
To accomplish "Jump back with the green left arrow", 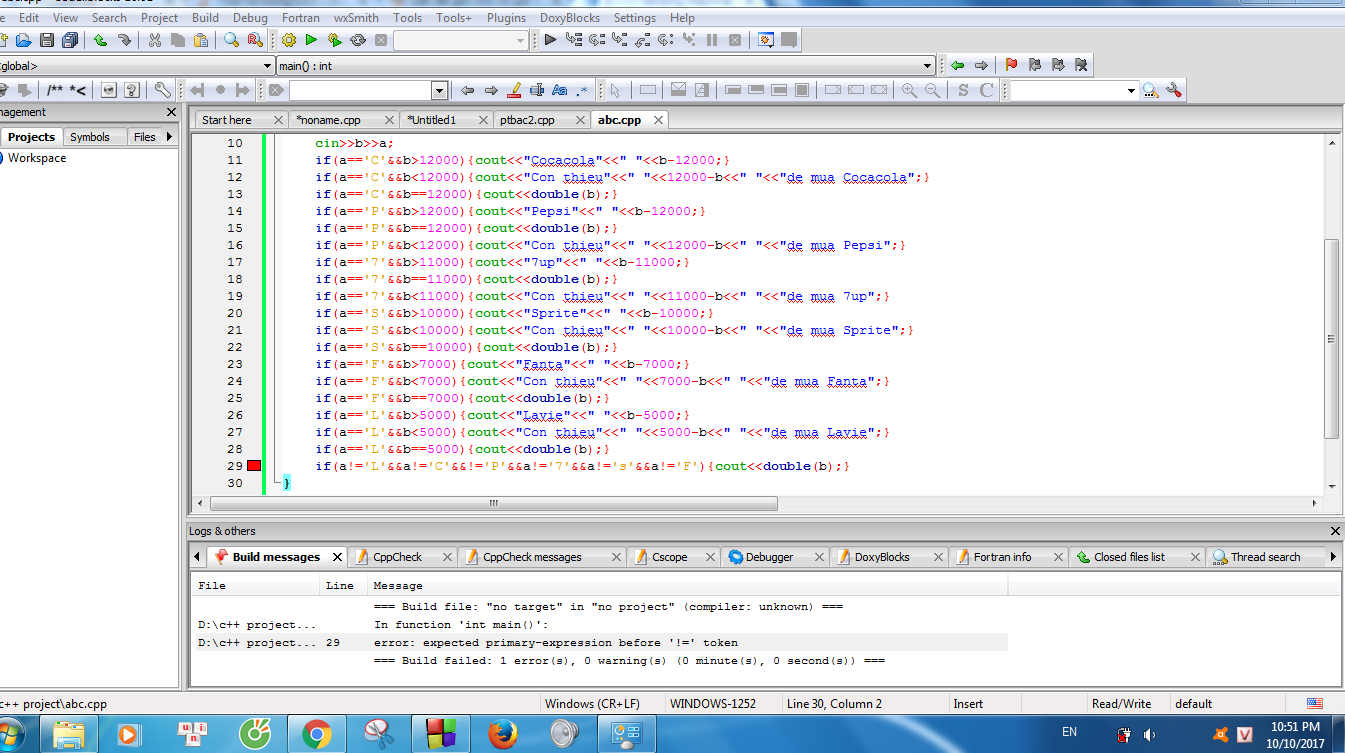I will (957, 65).
